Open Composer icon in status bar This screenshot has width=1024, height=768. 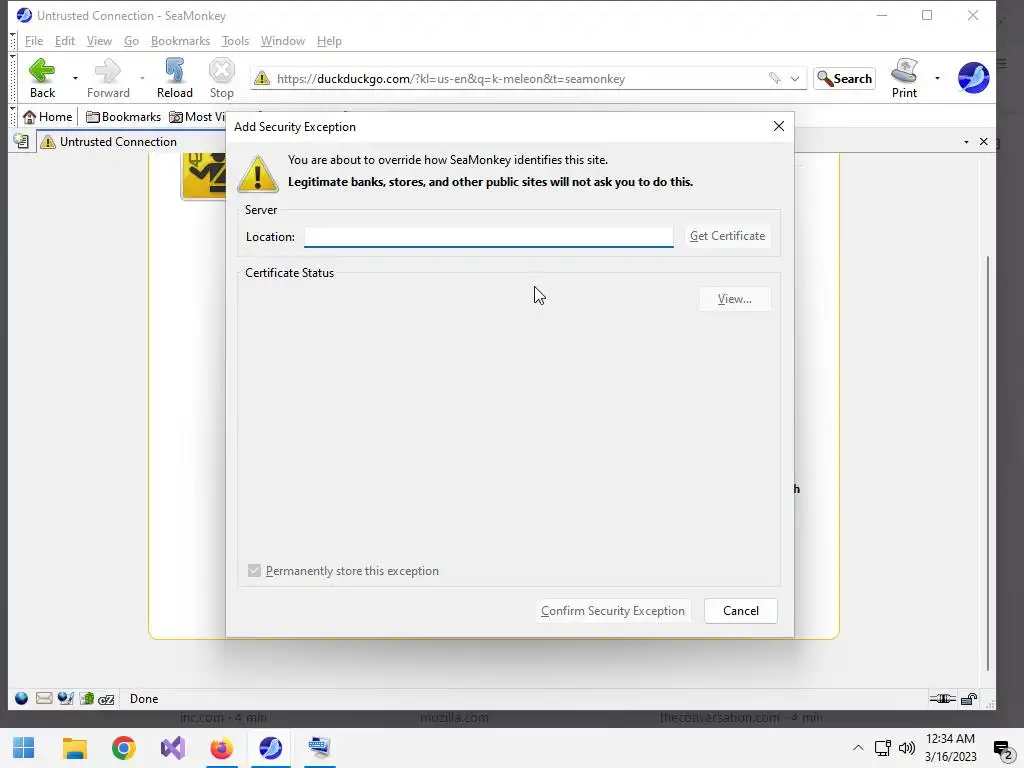(65, 698)
